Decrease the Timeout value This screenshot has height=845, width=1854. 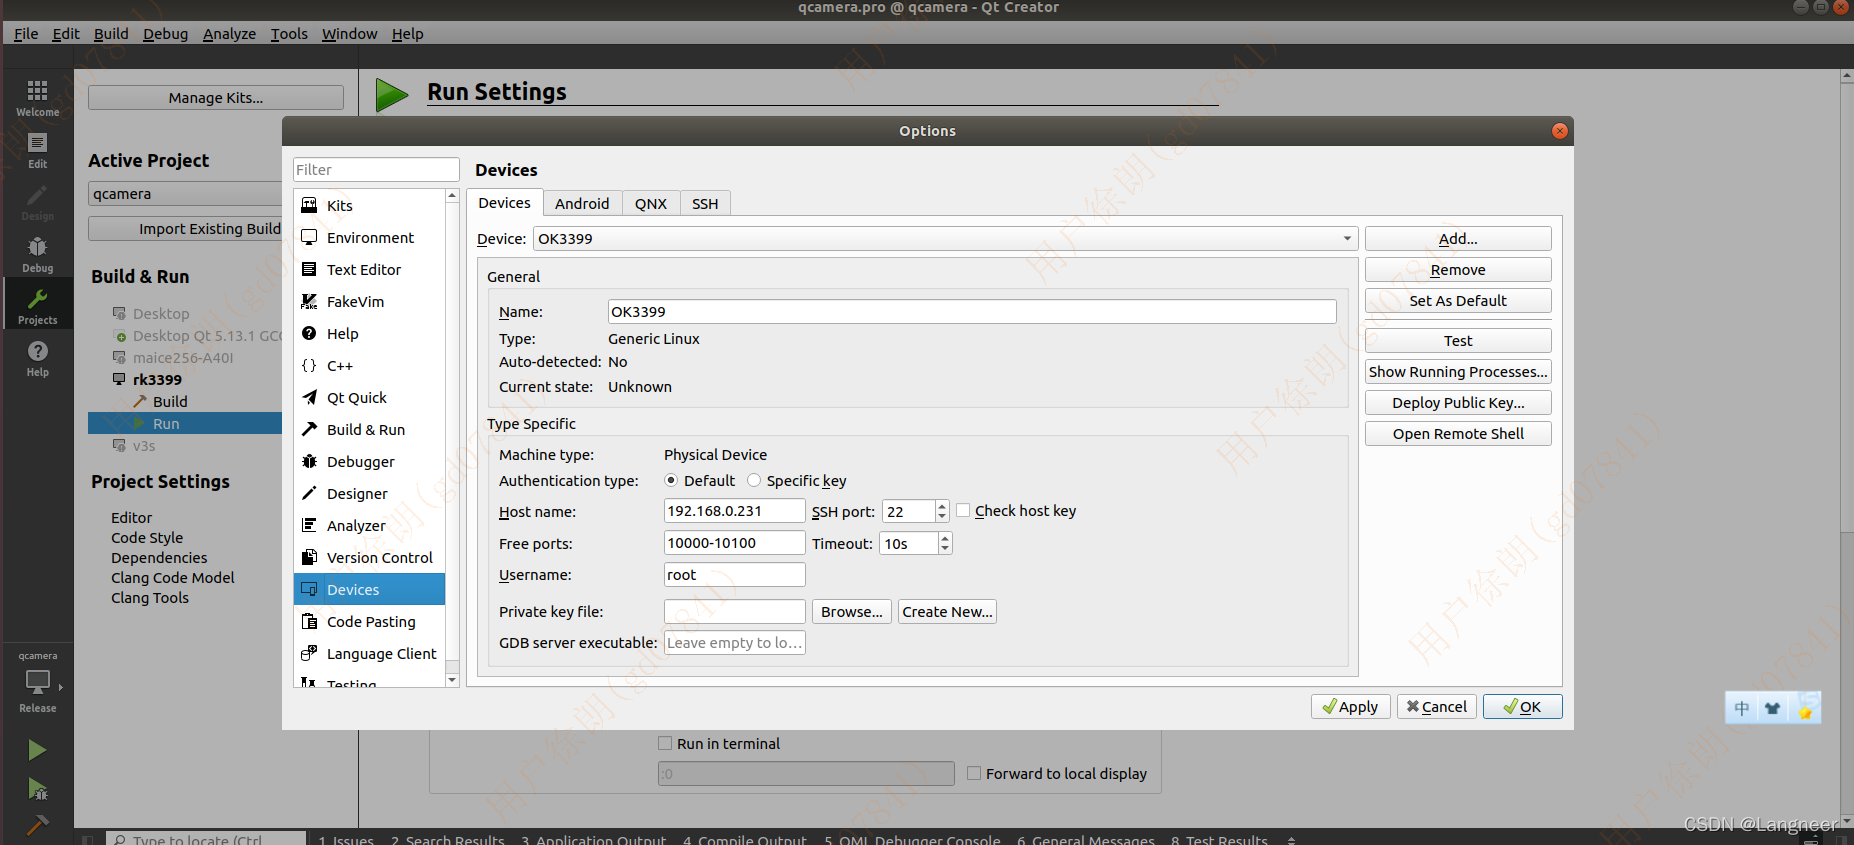(x=945, y=549)
